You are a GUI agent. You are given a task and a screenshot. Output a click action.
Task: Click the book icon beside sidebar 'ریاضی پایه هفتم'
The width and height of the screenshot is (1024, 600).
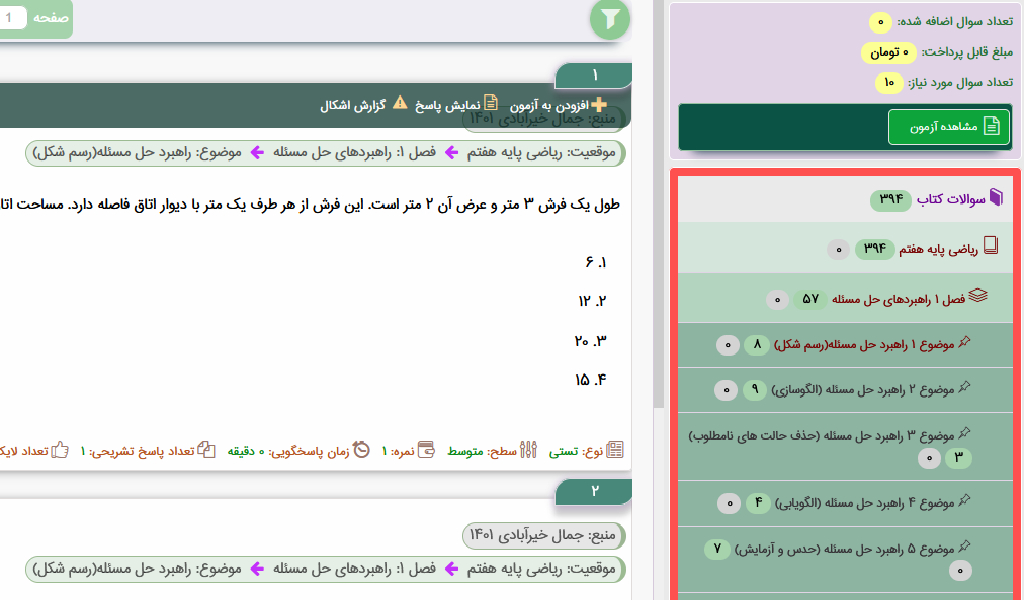[991, 246]
